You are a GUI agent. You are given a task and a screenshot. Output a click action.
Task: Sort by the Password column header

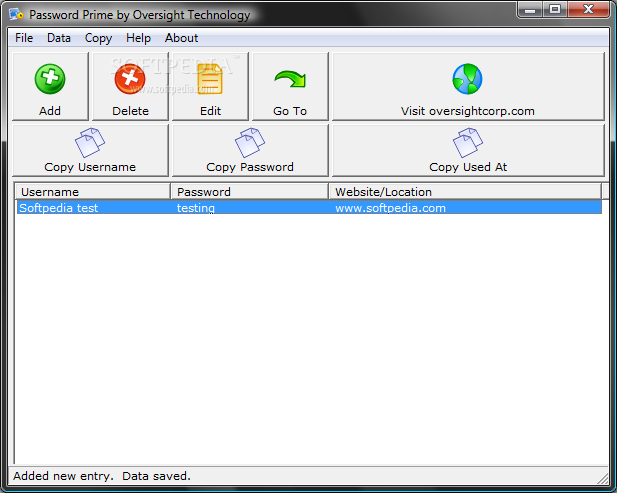pyautogui.click(x=250, y=192)
